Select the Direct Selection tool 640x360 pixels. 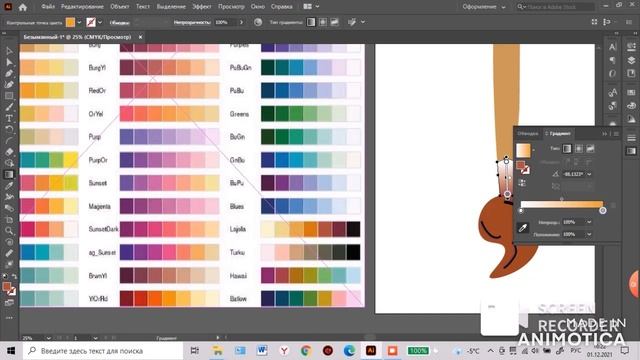[x=9, y=62]
